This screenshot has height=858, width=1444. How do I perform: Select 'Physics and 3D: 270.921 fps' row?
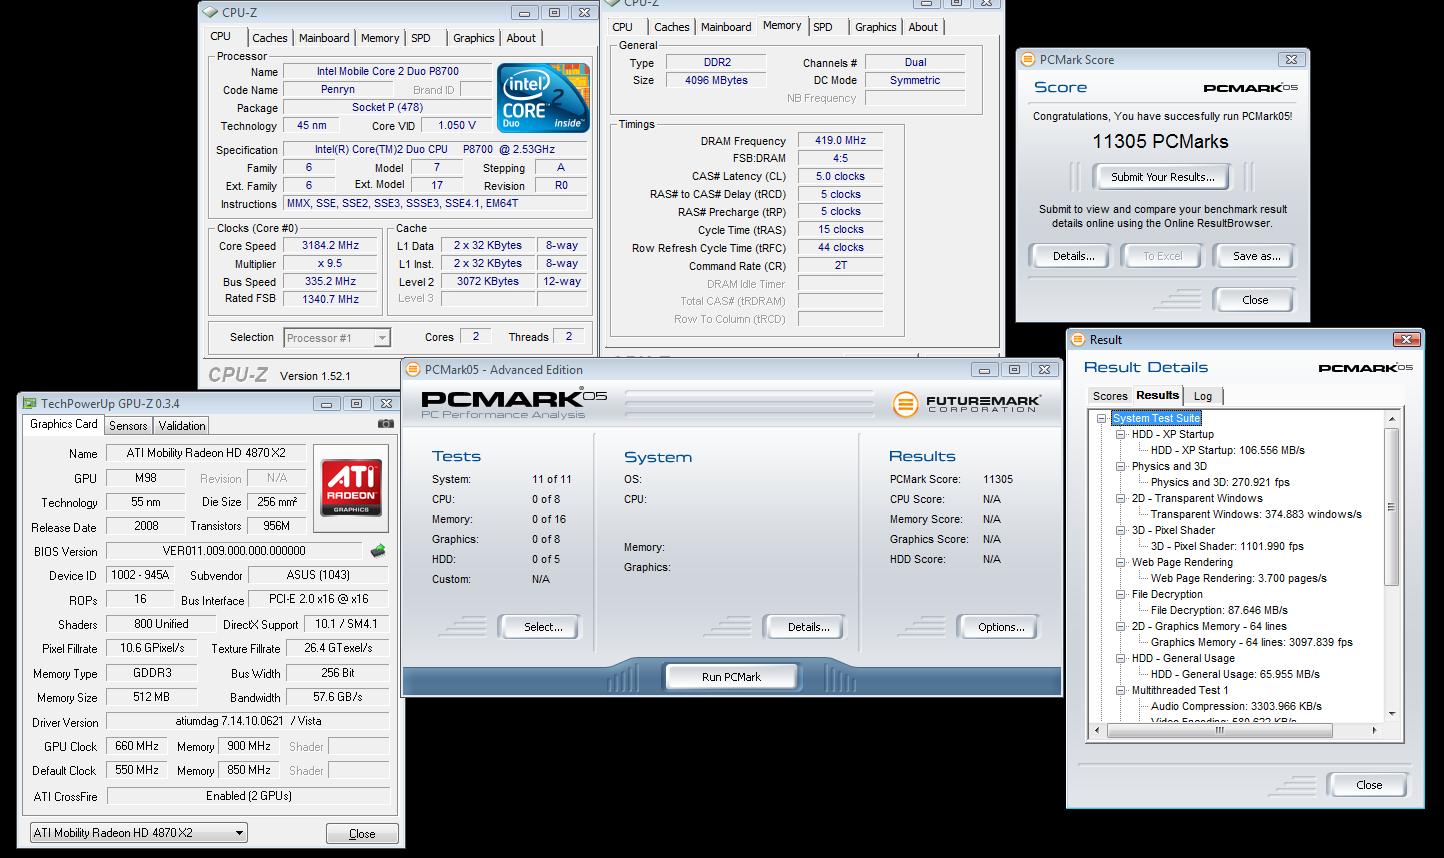pos(1220,483)
